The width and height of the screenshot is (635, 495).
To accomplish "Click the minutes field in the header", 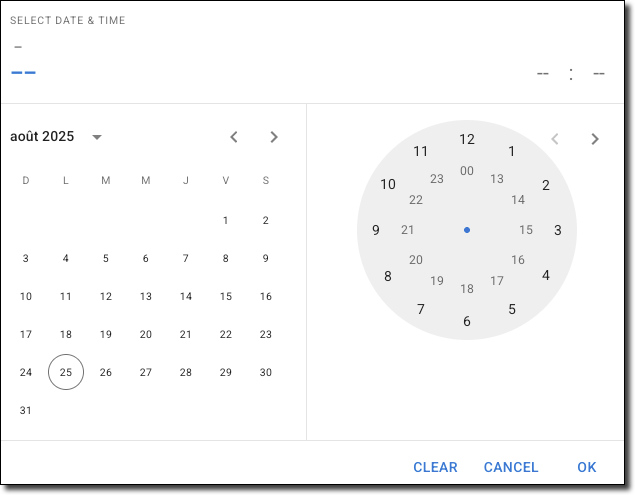I will (598, 73).
